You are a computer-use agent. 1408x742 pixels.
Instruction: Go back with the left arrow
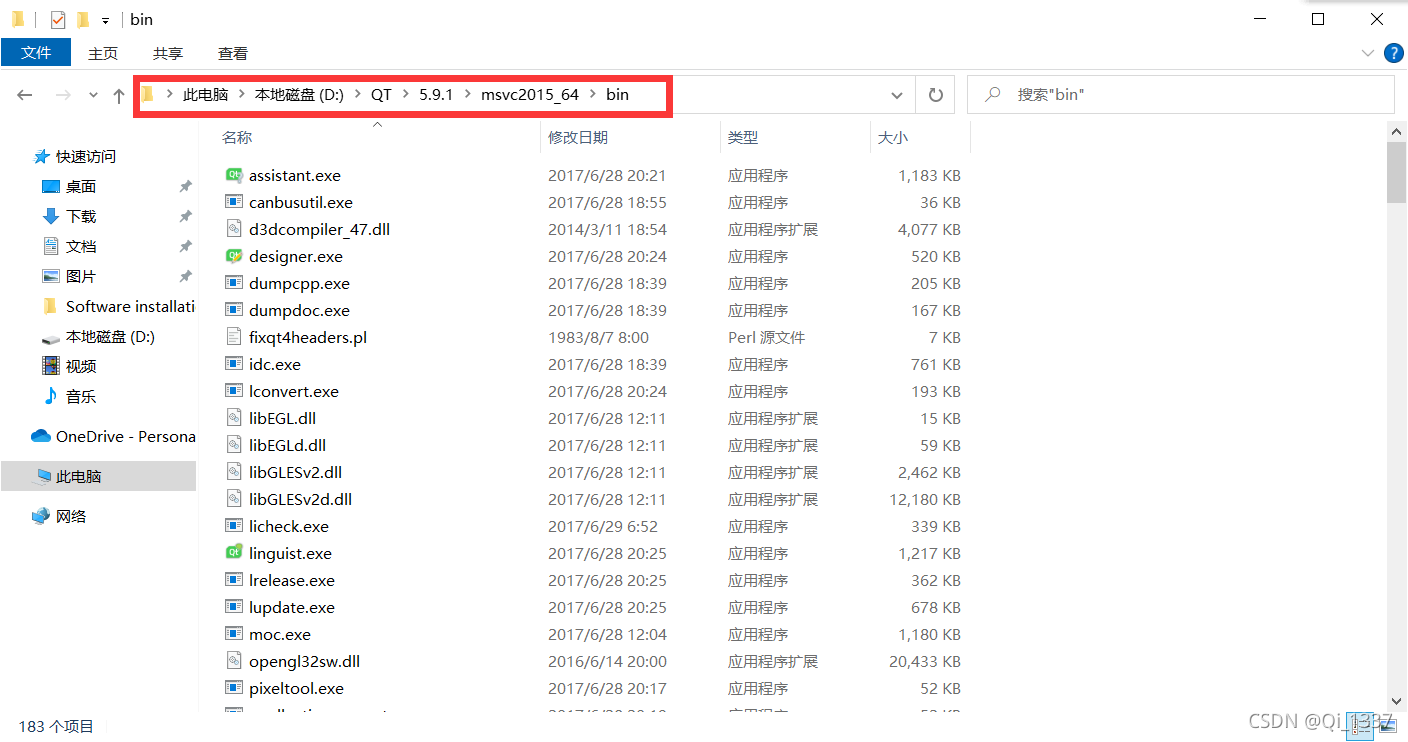(x=25, y=95)
